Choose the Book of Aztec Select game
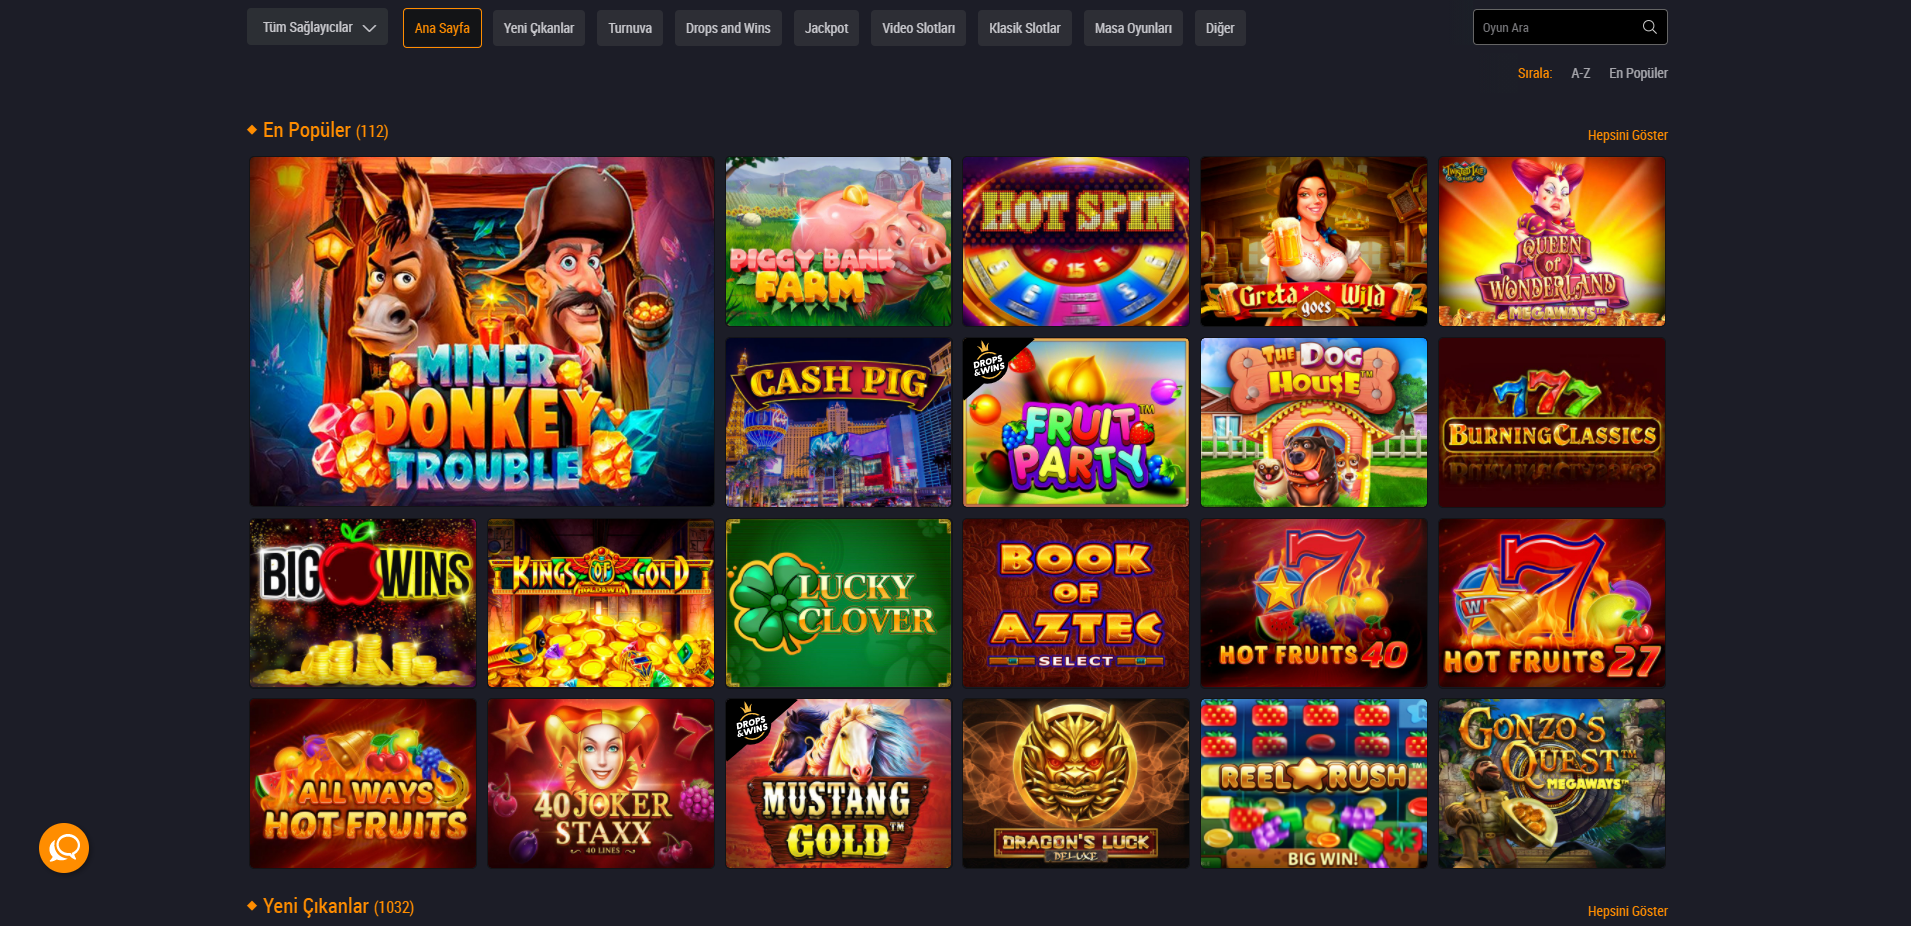The height and width of the screenshot is (926, 1911). coord(1076,603)
